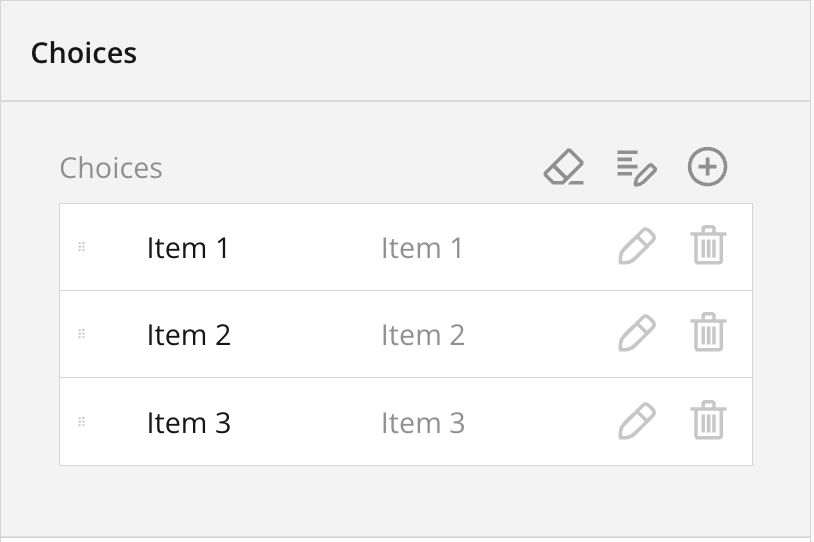814x542 pixels.
Task: Click the drag handle of Item 2
Action: tap(82, 334)
